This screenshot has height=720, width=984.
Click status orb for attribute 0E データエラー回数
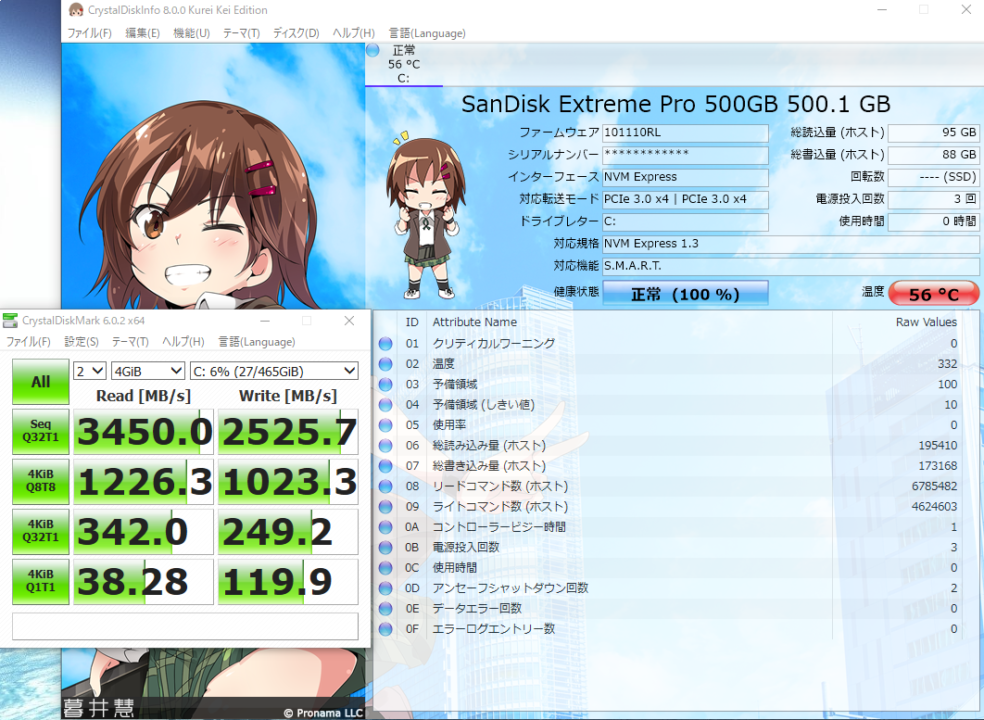(x=385, y=608)
